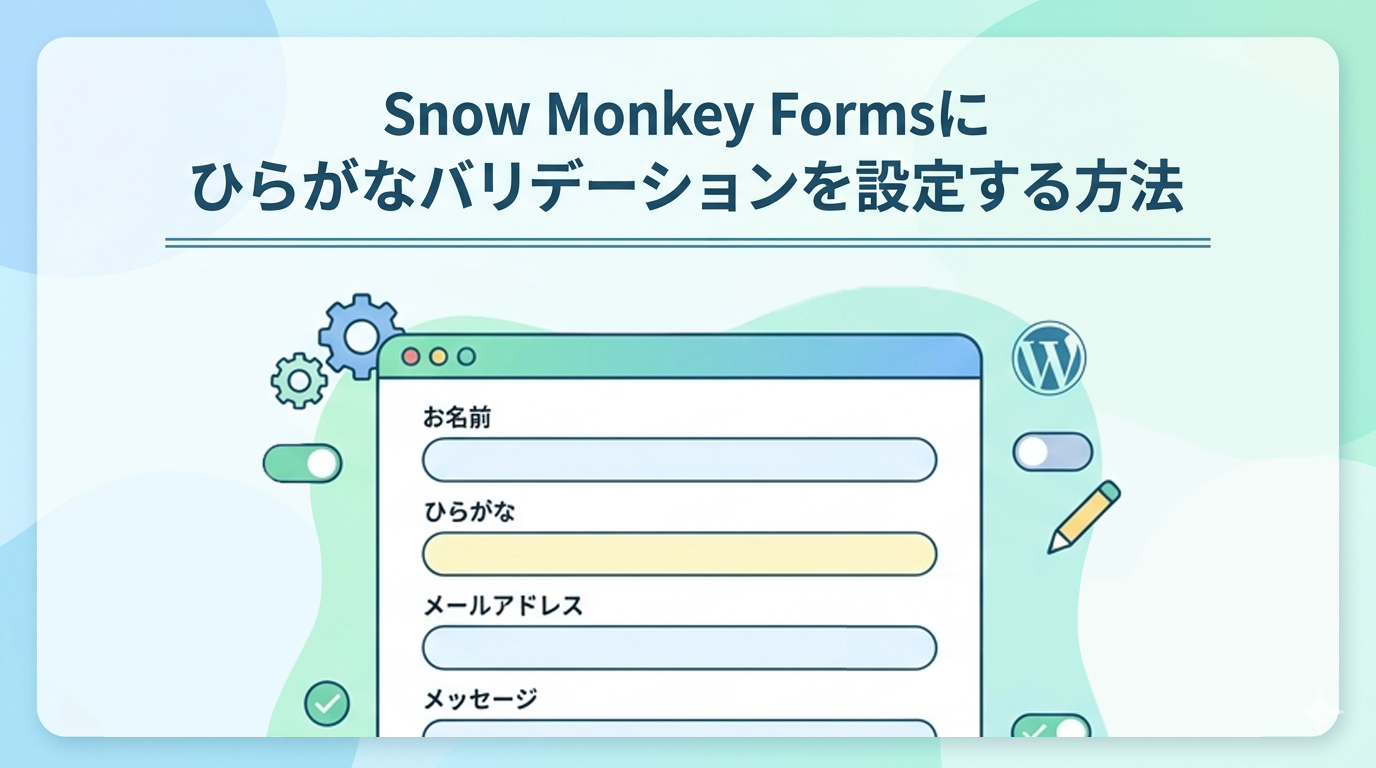Click the メールアドレス field label
This screenshot has height=768, width=1376.
pos(503,606)
